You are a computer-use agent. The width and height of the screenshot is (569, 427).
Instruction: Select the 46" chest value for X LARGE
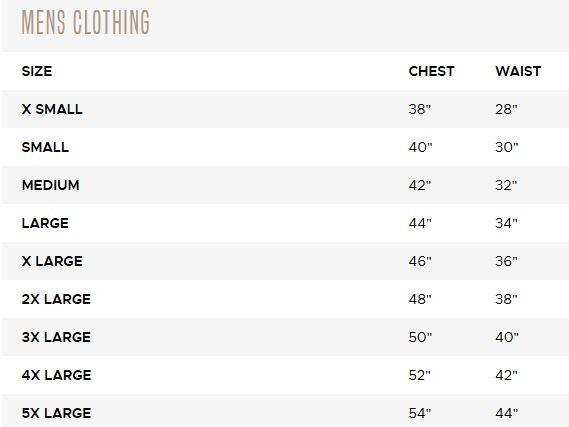(420, 261)
